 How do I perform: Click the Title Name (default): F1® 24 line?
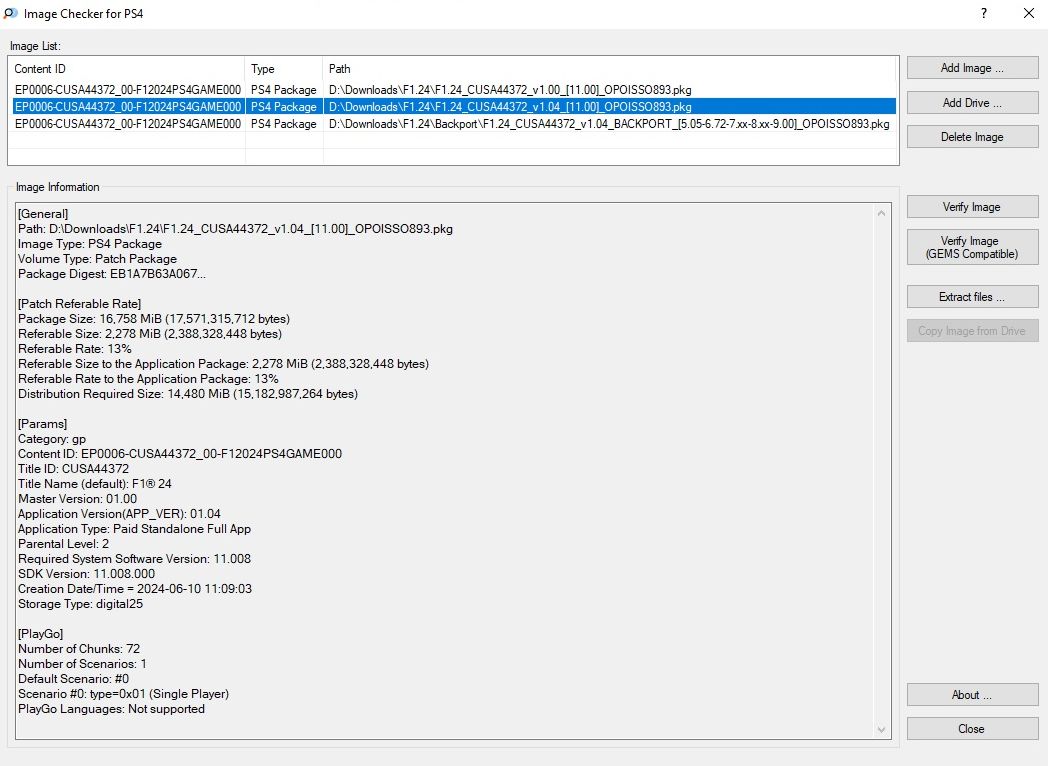coord(95,484)
